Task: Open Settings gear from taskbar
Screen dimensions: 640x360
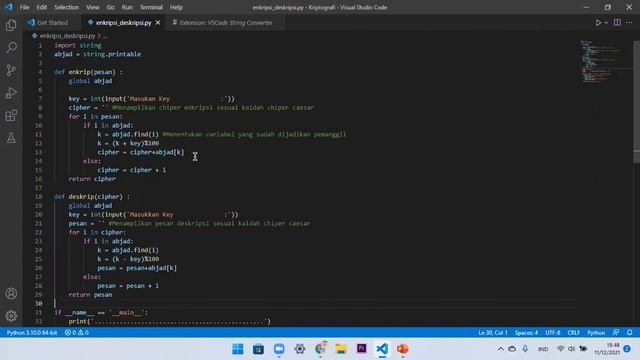Action: tap(300, 349)
